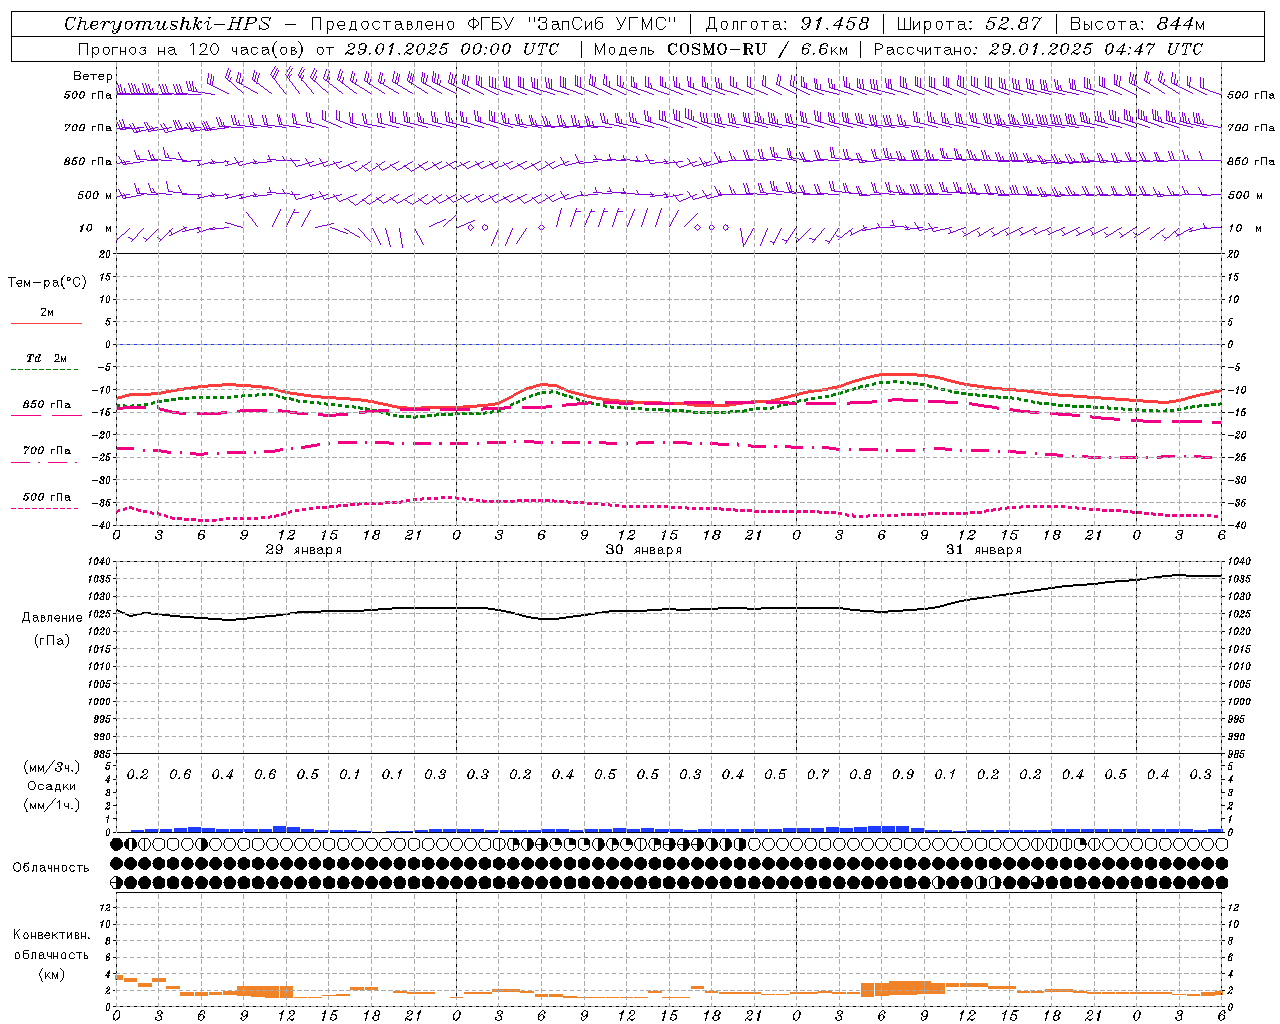Click the date label 30 января
The image size is (1280, 1024).
[643, 550]
